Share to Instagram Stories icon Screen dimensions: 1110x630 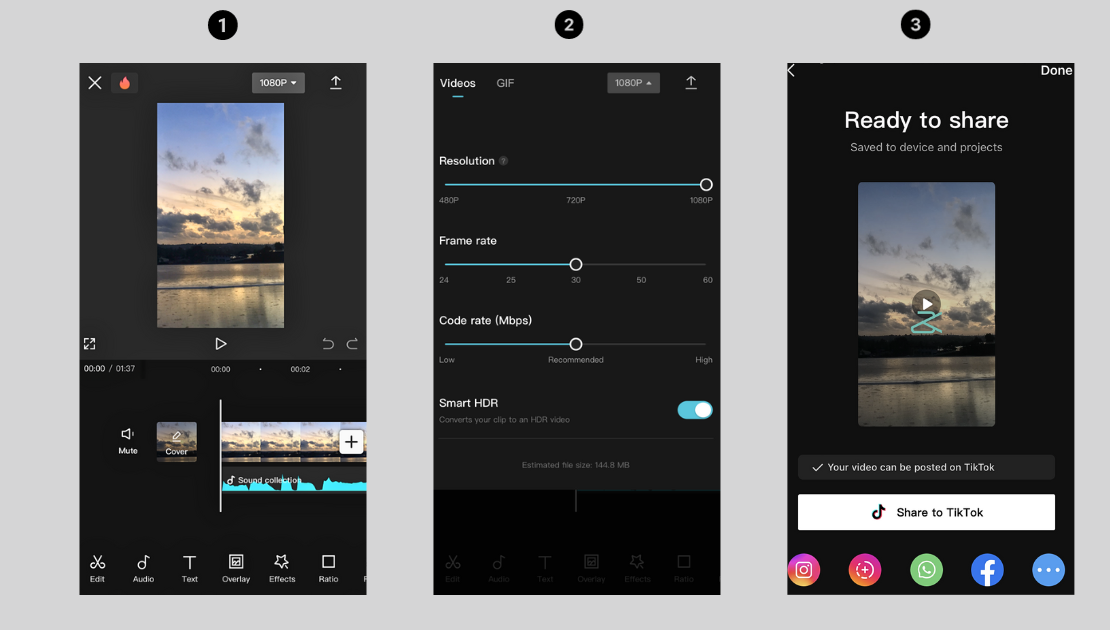tap(865, 570)
